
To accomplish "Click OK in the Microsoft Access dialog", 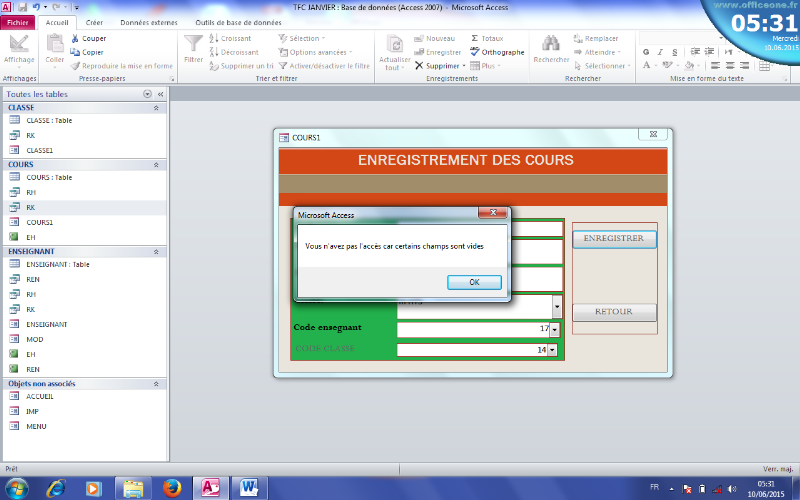I will coord(474,282).
